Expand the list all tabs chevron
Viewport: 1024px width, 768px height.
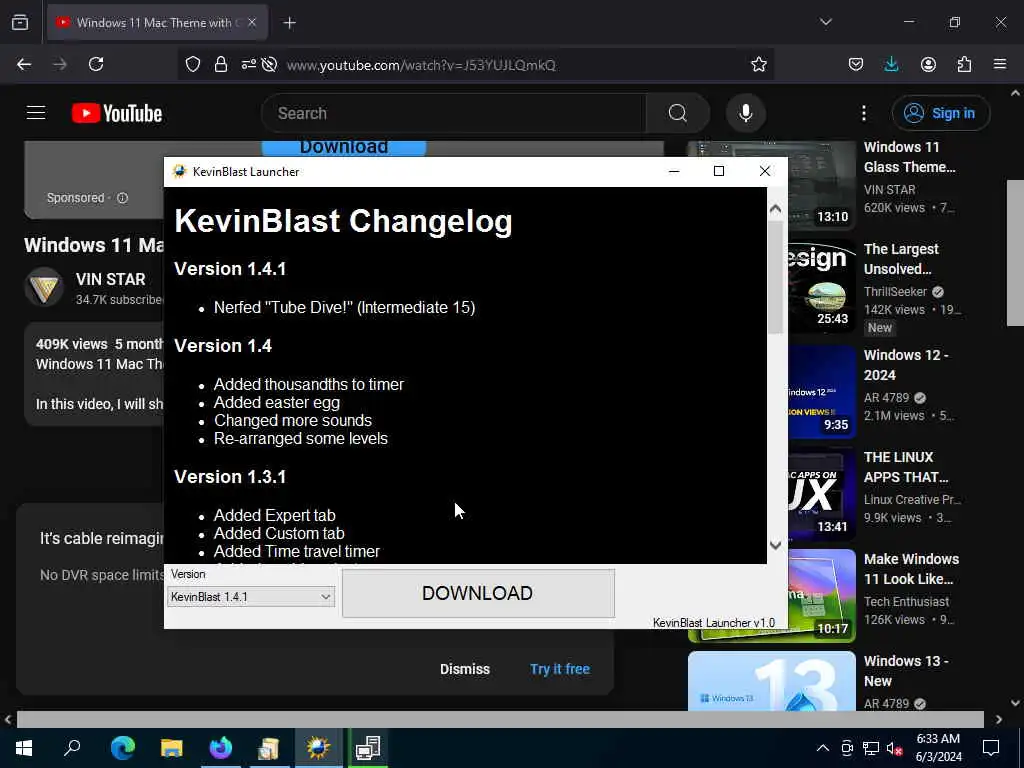click(x=825, y=22)
